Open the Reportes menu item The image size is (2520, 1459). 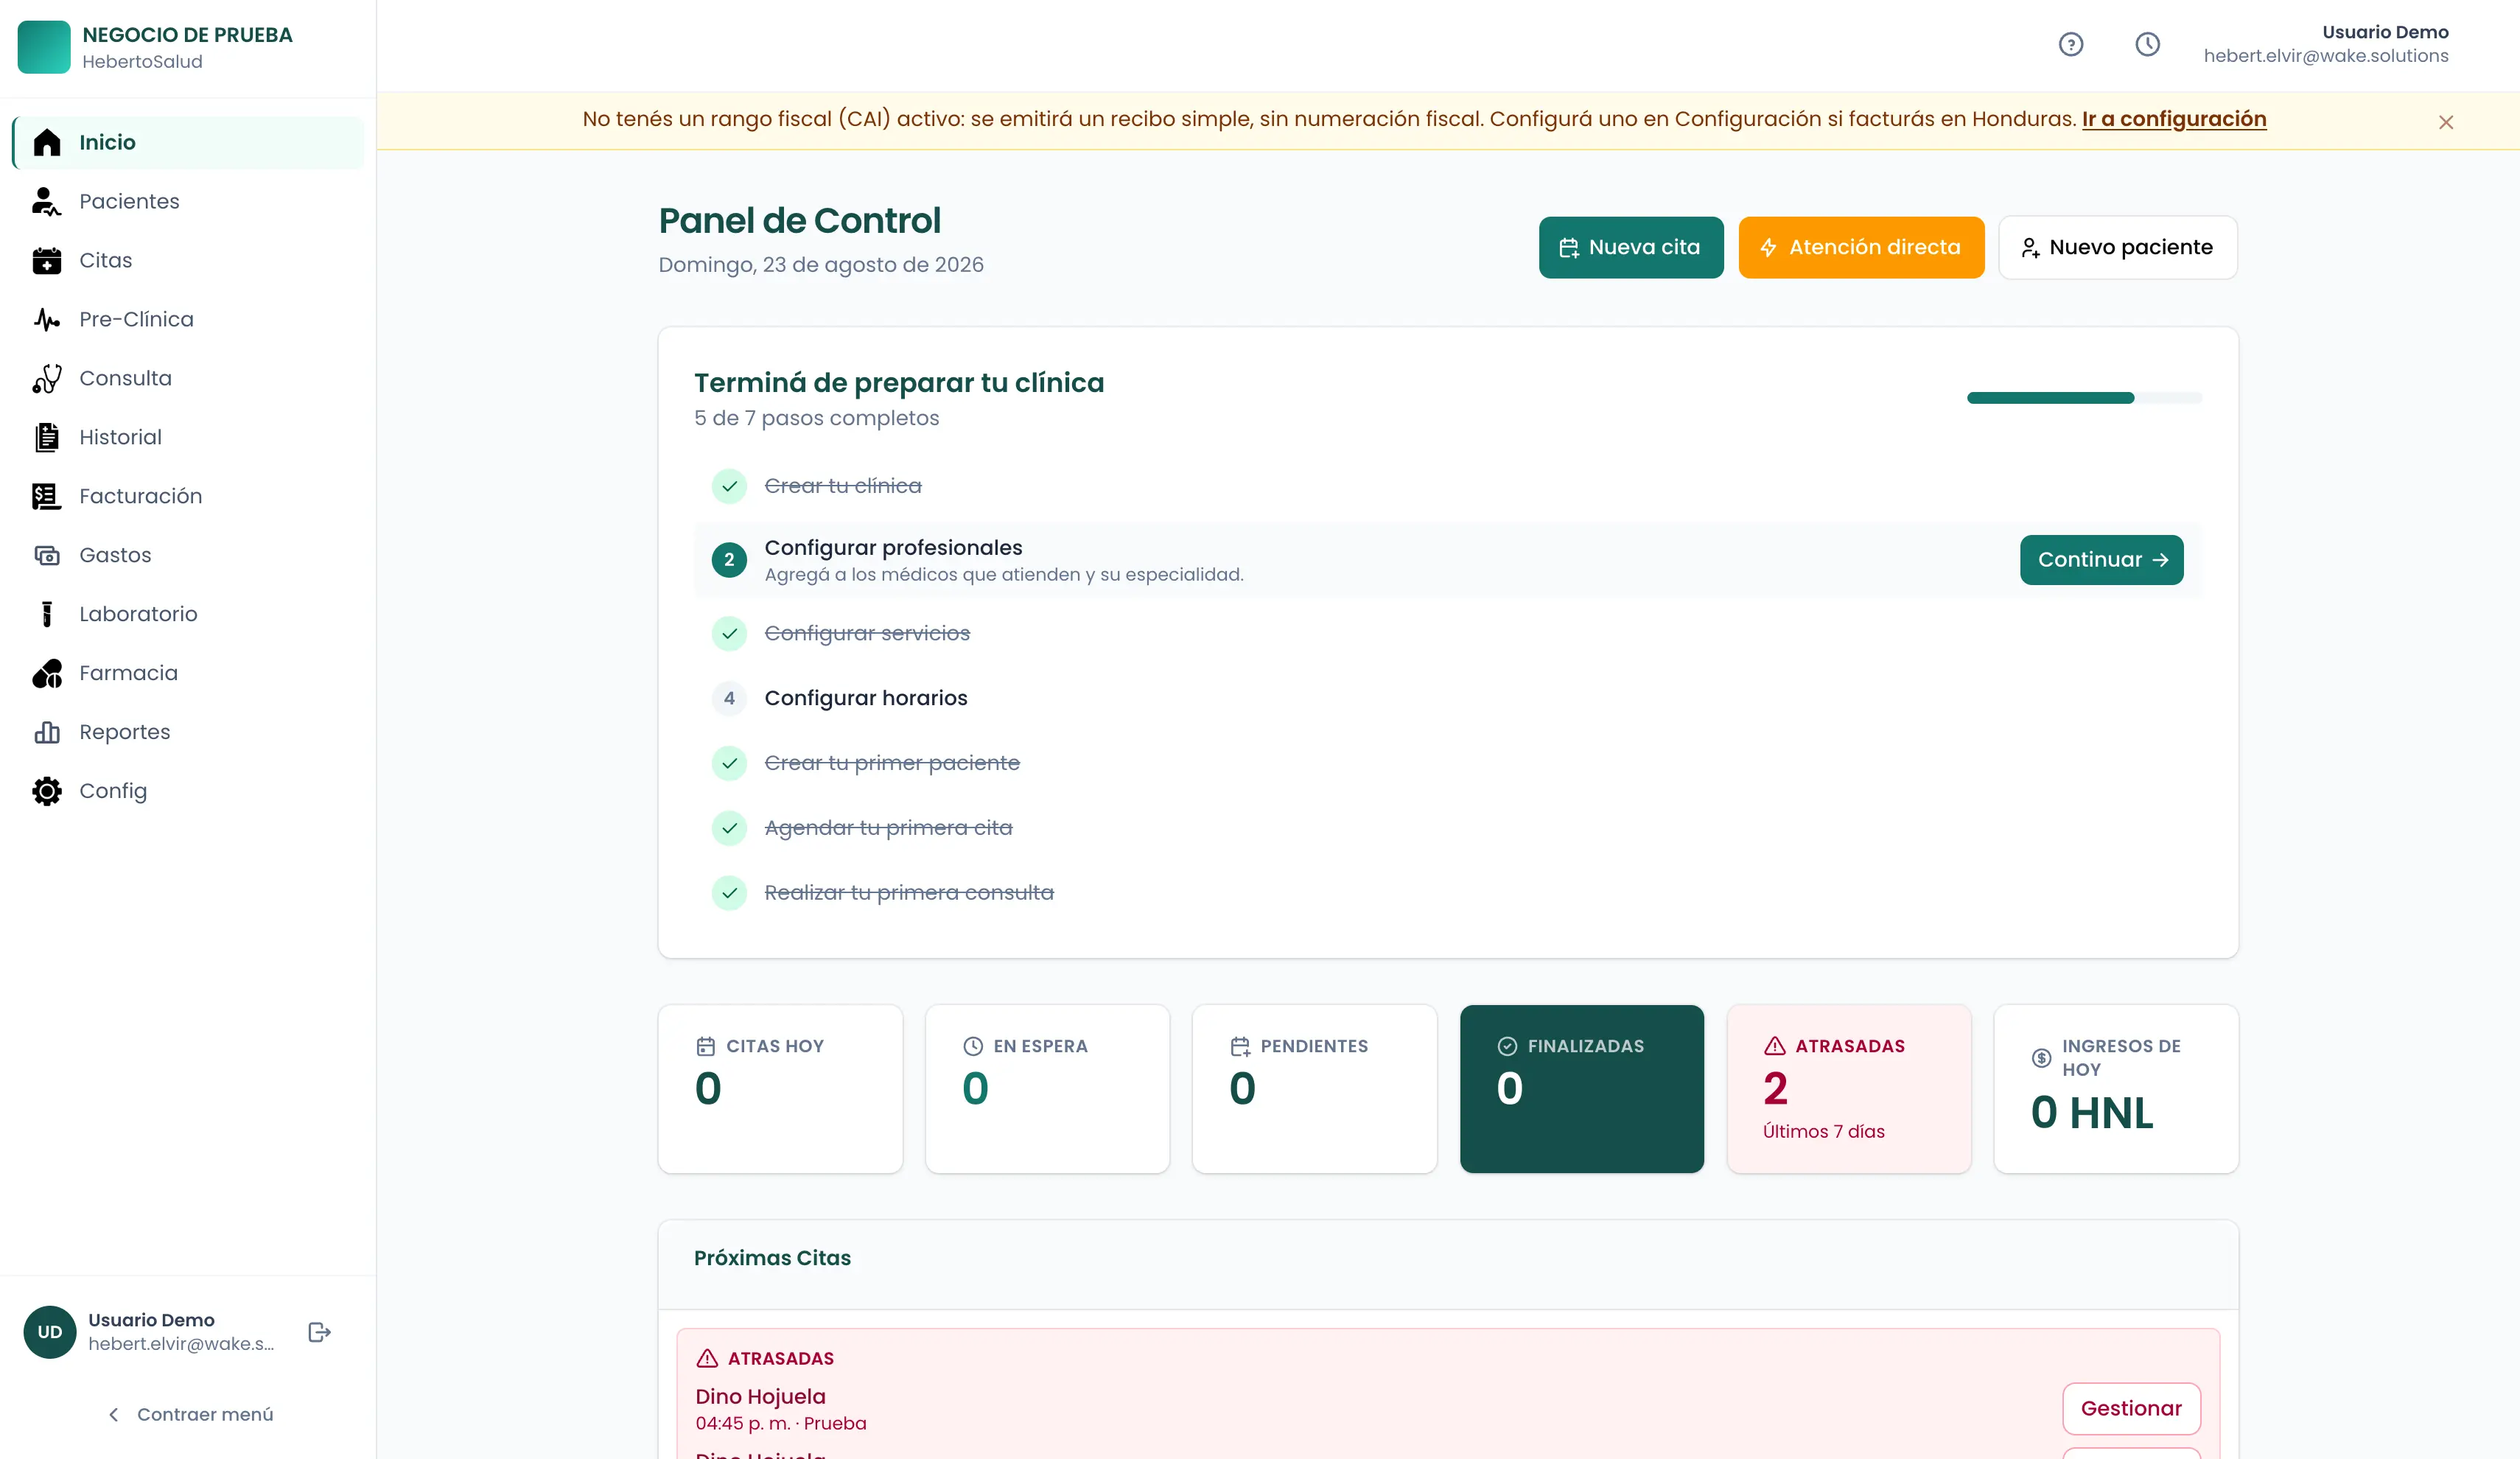pyautogui.click(x=188, y=732)
